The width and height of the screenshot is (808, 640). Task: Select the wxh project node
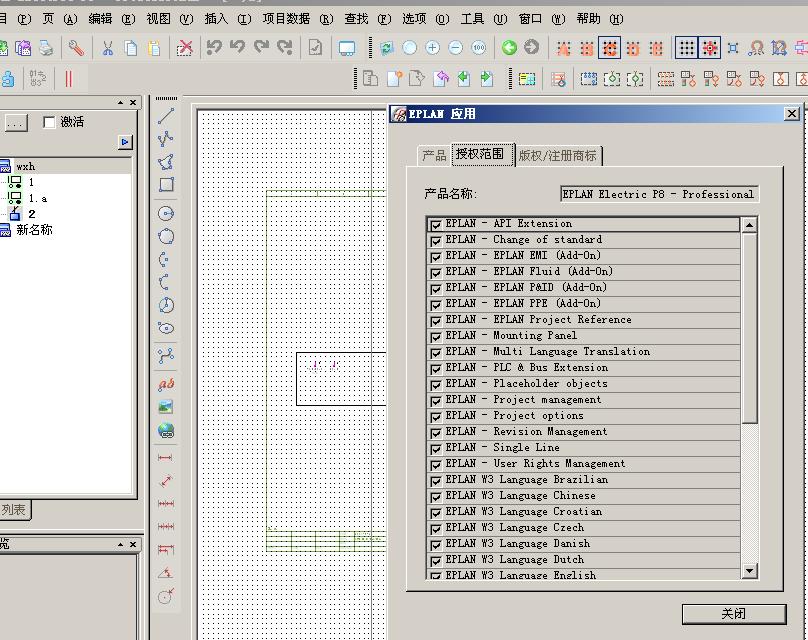[25, 167]
